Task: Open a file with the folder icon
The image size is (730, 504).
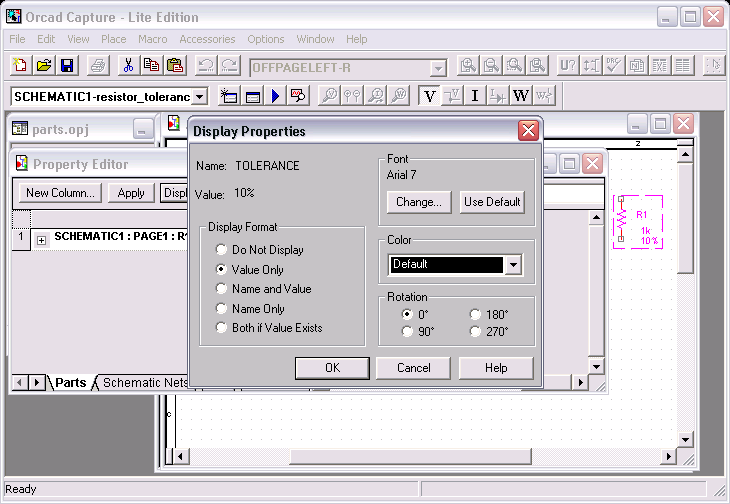Action: (44, 66)
